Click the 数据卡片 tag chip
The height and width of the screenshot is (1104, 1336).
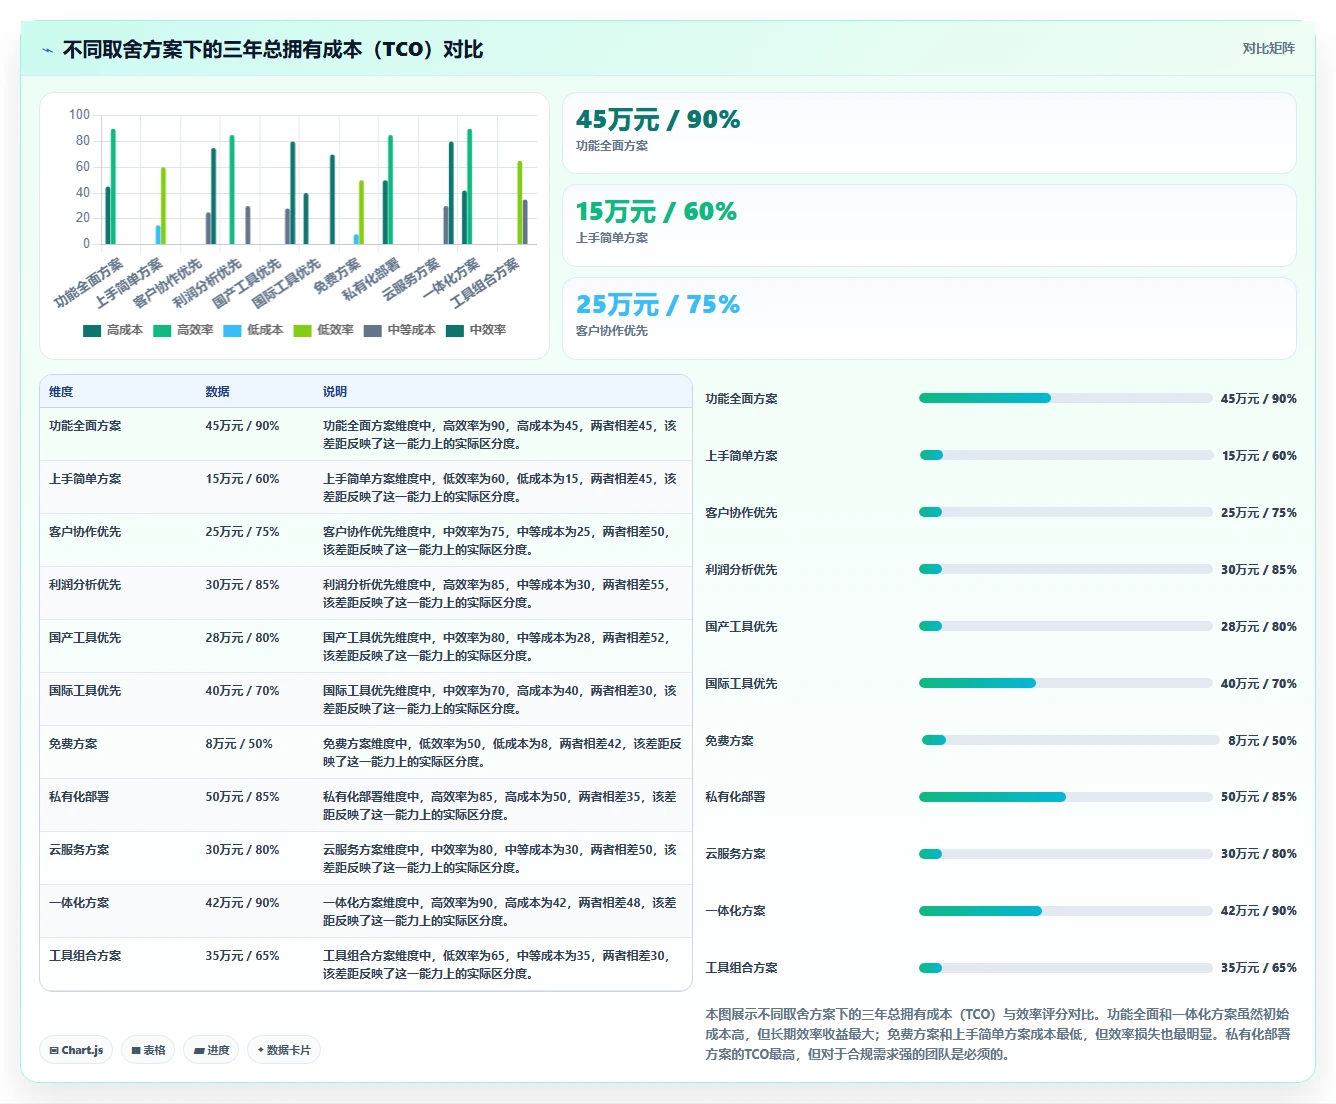click(284, 1050)
